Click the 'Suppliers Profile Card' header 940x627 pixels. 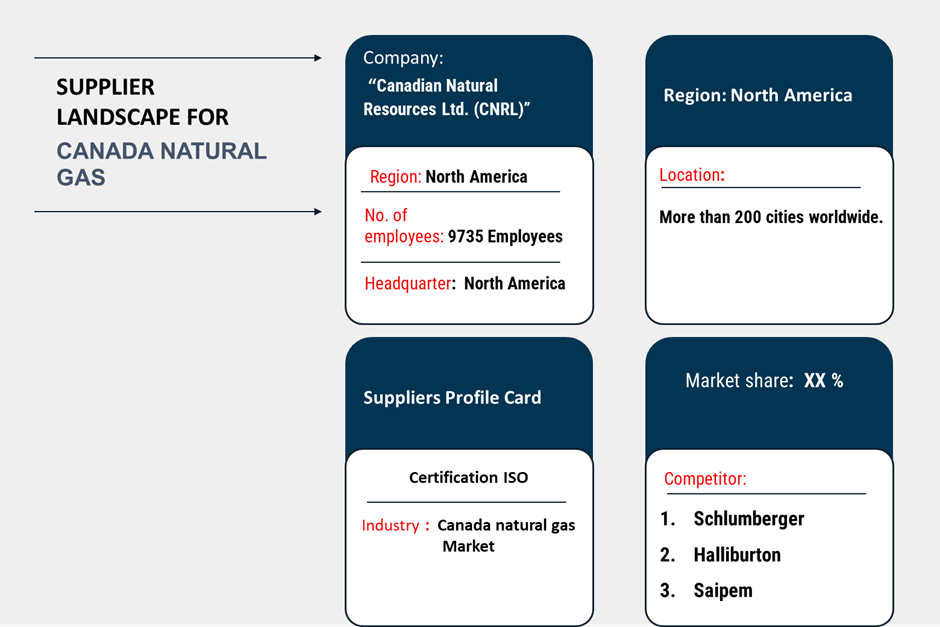pos(452,397)
